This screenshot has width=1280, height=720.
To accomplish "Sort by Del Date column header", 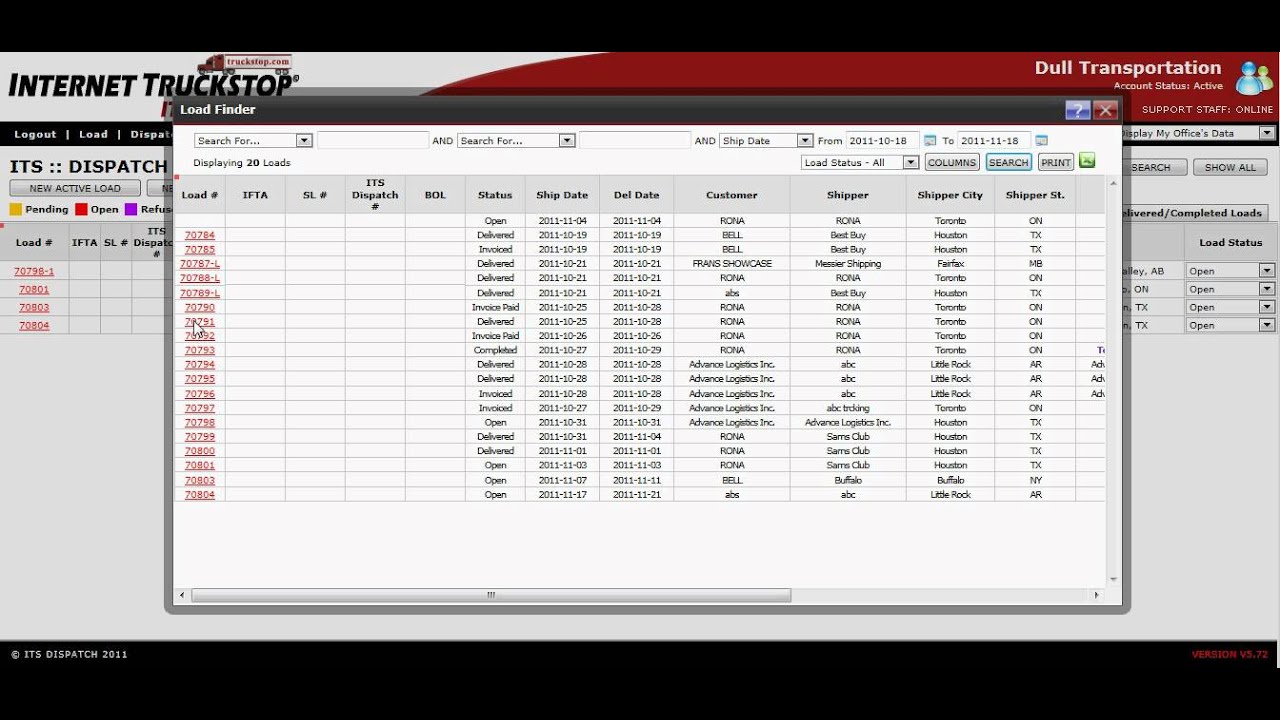I will 637,195.
